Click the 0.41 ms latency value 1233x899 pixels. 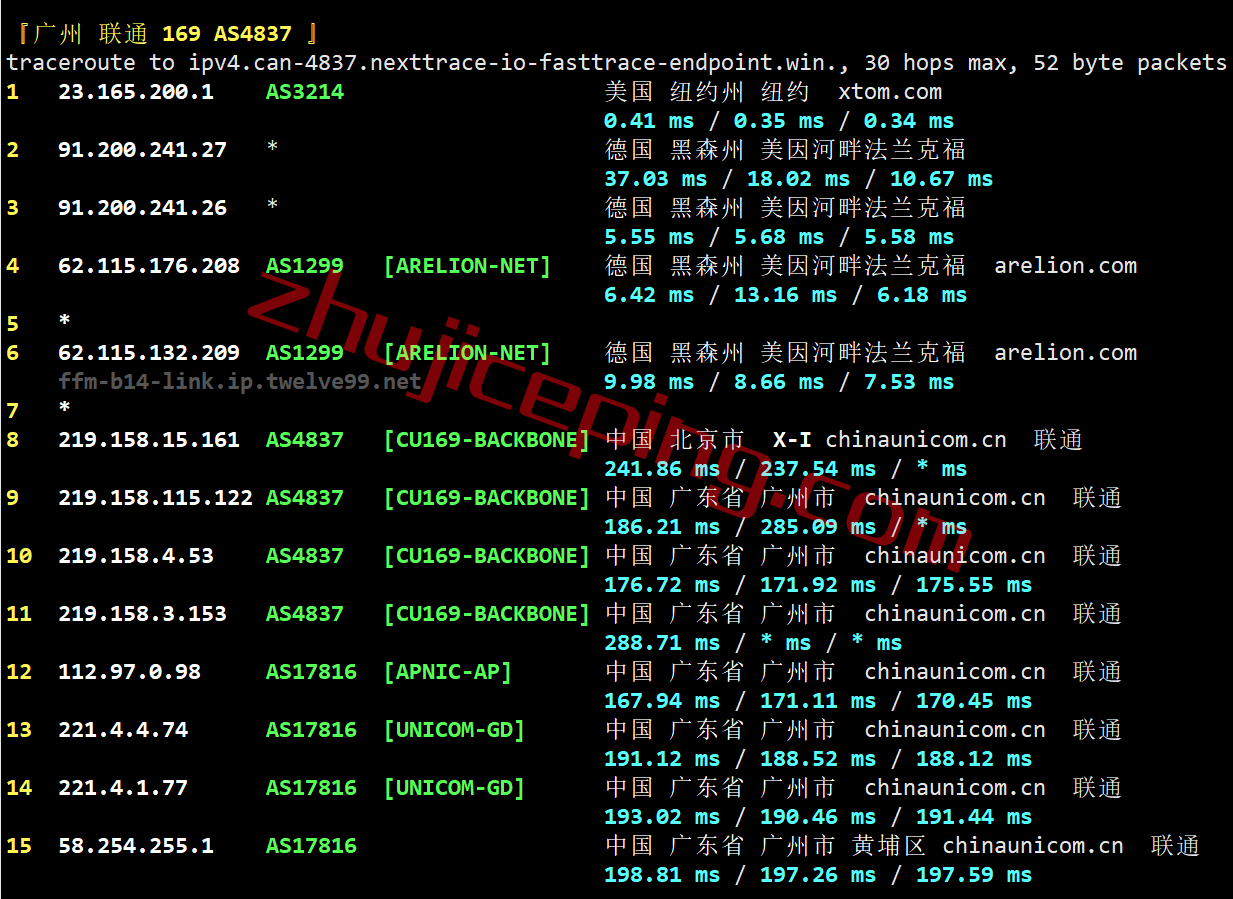point(648,121)
